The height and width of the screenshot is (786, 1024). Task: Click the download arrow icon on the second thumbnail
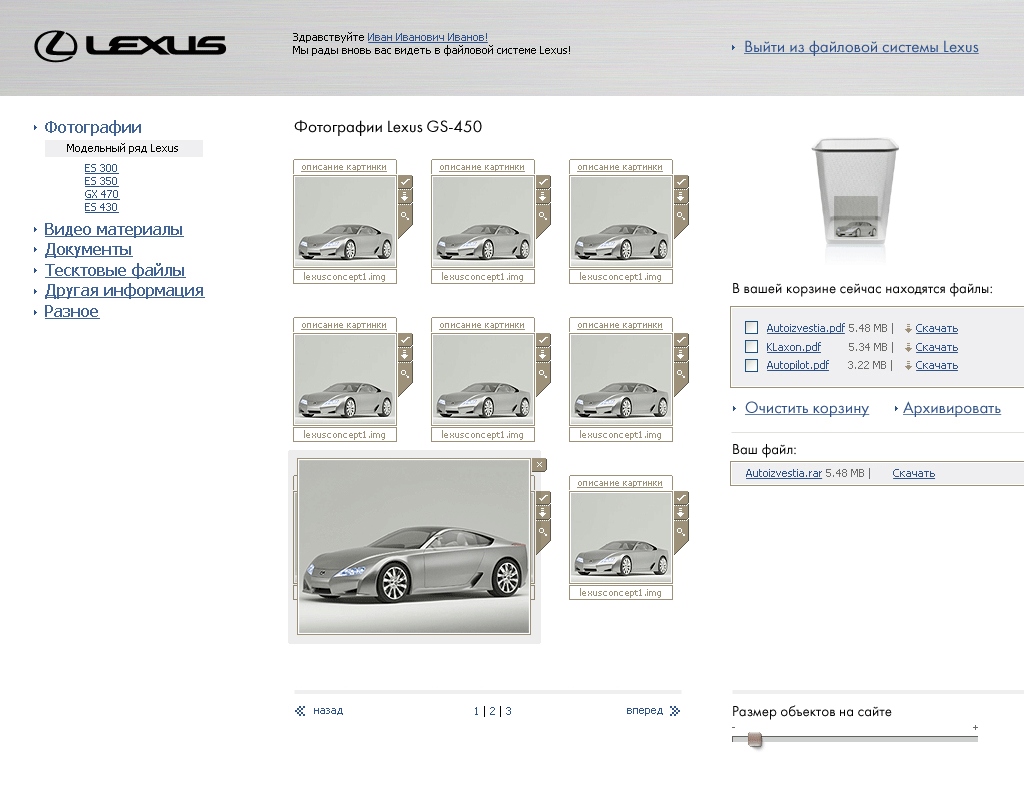point(543,198)
